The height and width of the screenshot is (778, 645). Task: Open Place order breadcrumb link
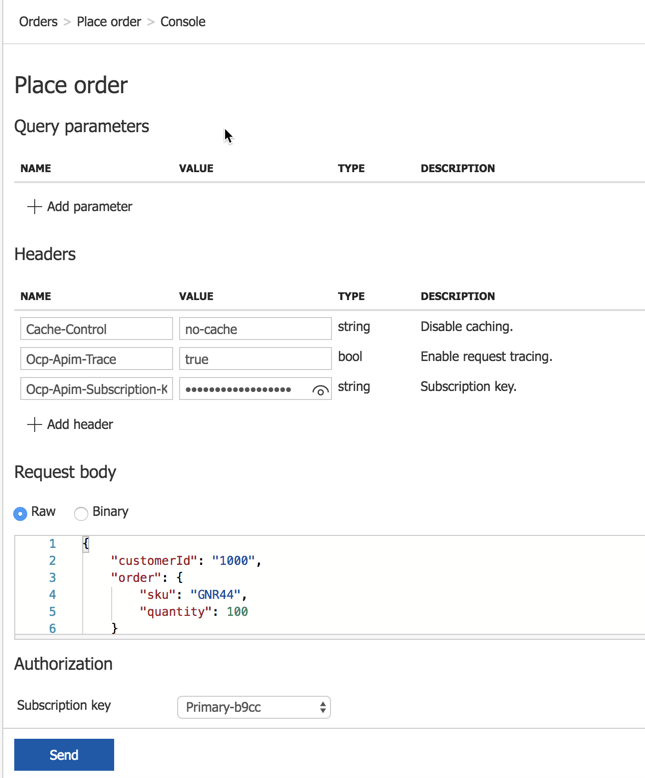point(109,21)
